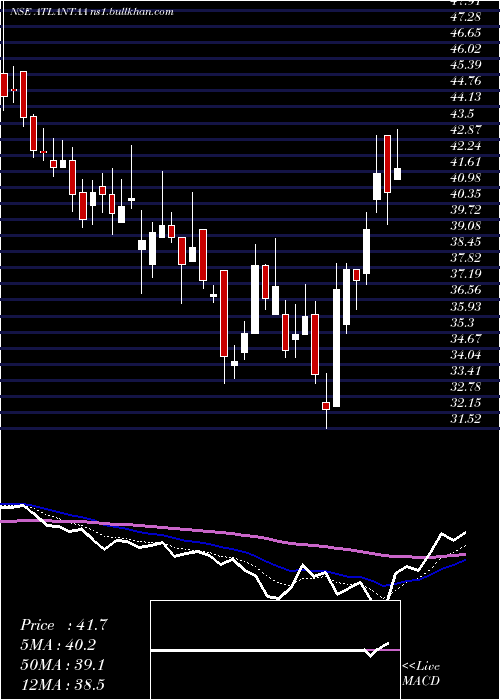Image resolution: width=500 pixels, height=700 pixels.
Task: Click the Price : 41.7 readout
Action: coord(64,625)
